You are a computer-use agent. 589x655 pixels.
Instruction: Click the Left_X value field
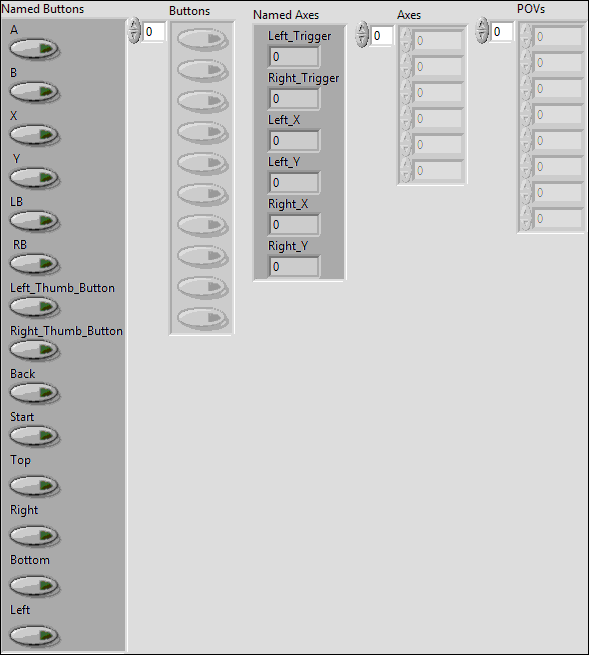point(294,141)
